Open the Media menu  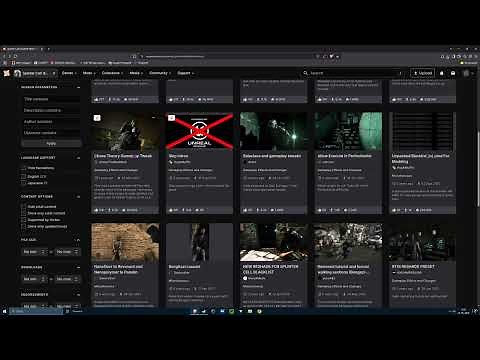[136, 73]
